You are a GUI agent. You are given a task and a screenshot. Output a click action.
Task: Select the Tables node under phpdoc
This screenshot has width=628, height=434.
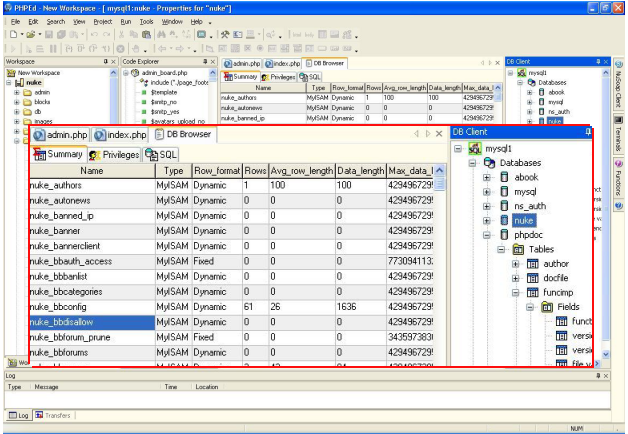tap(541, 249)
